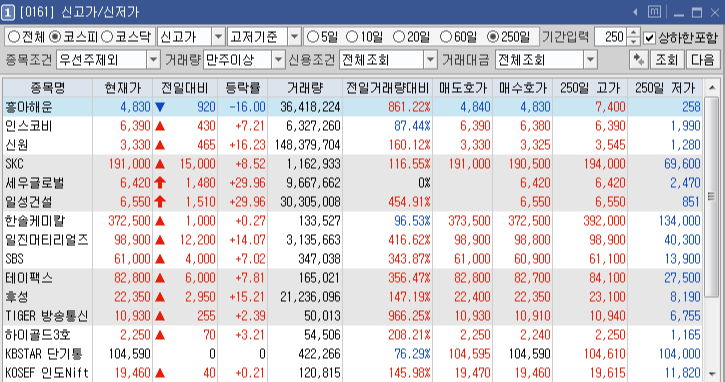This screenshot has width=725, height=382.
Task: Choose the 60일 period radio button
Action: click(445, 37)
